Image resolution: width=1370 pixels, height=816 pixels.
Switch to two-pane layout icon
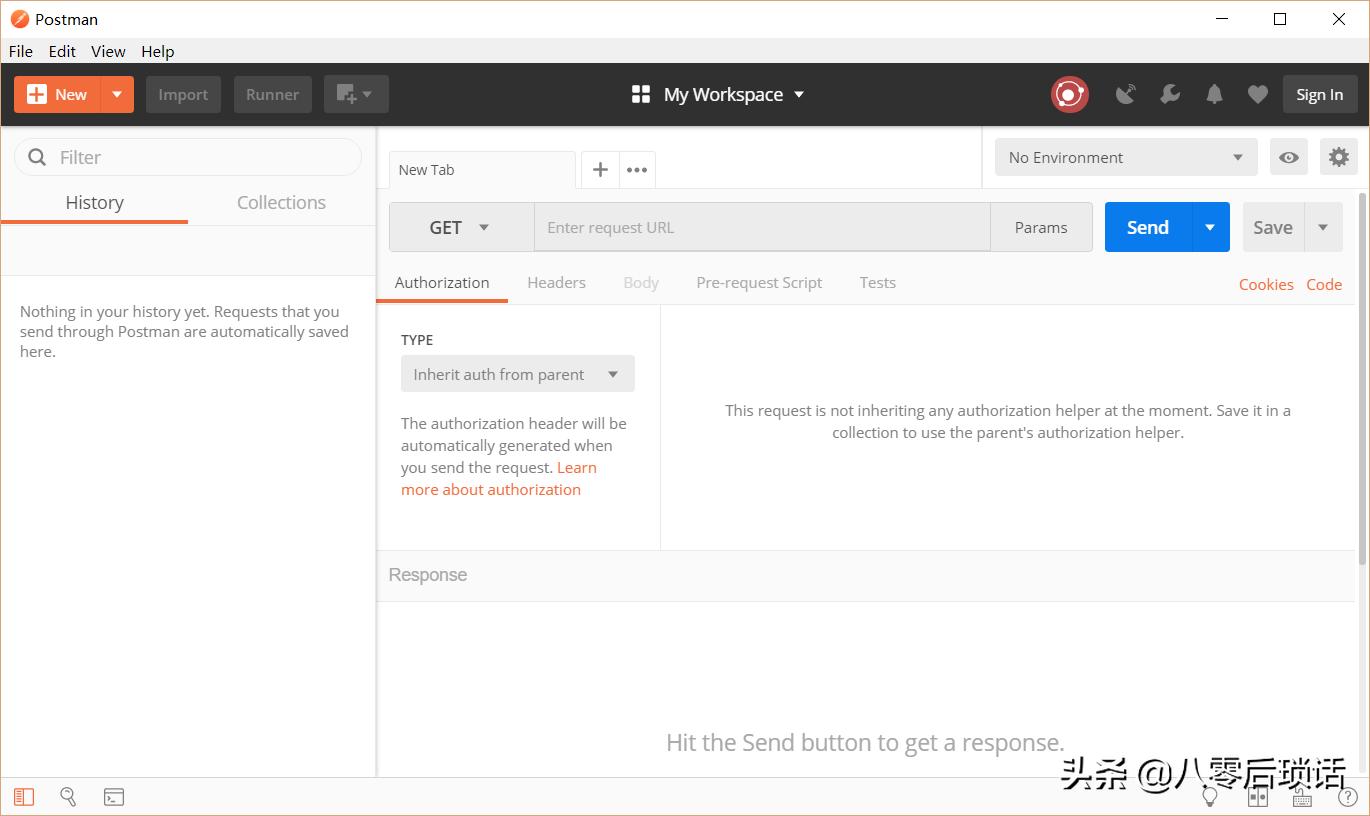(1258, 797)
